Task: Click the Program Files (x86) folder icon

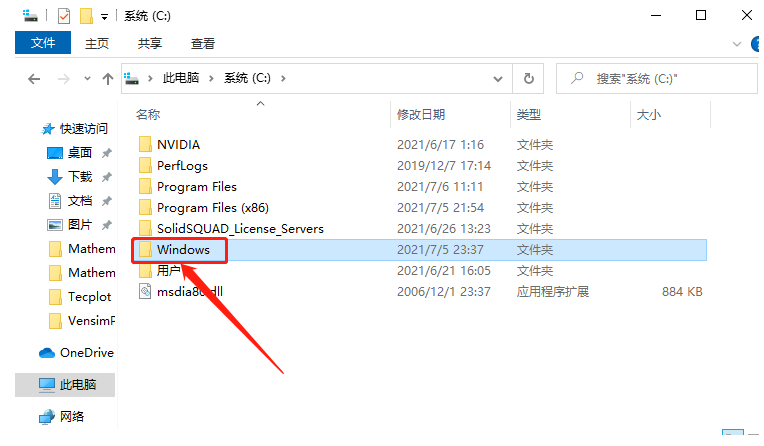Action: [x=145, y=207]
